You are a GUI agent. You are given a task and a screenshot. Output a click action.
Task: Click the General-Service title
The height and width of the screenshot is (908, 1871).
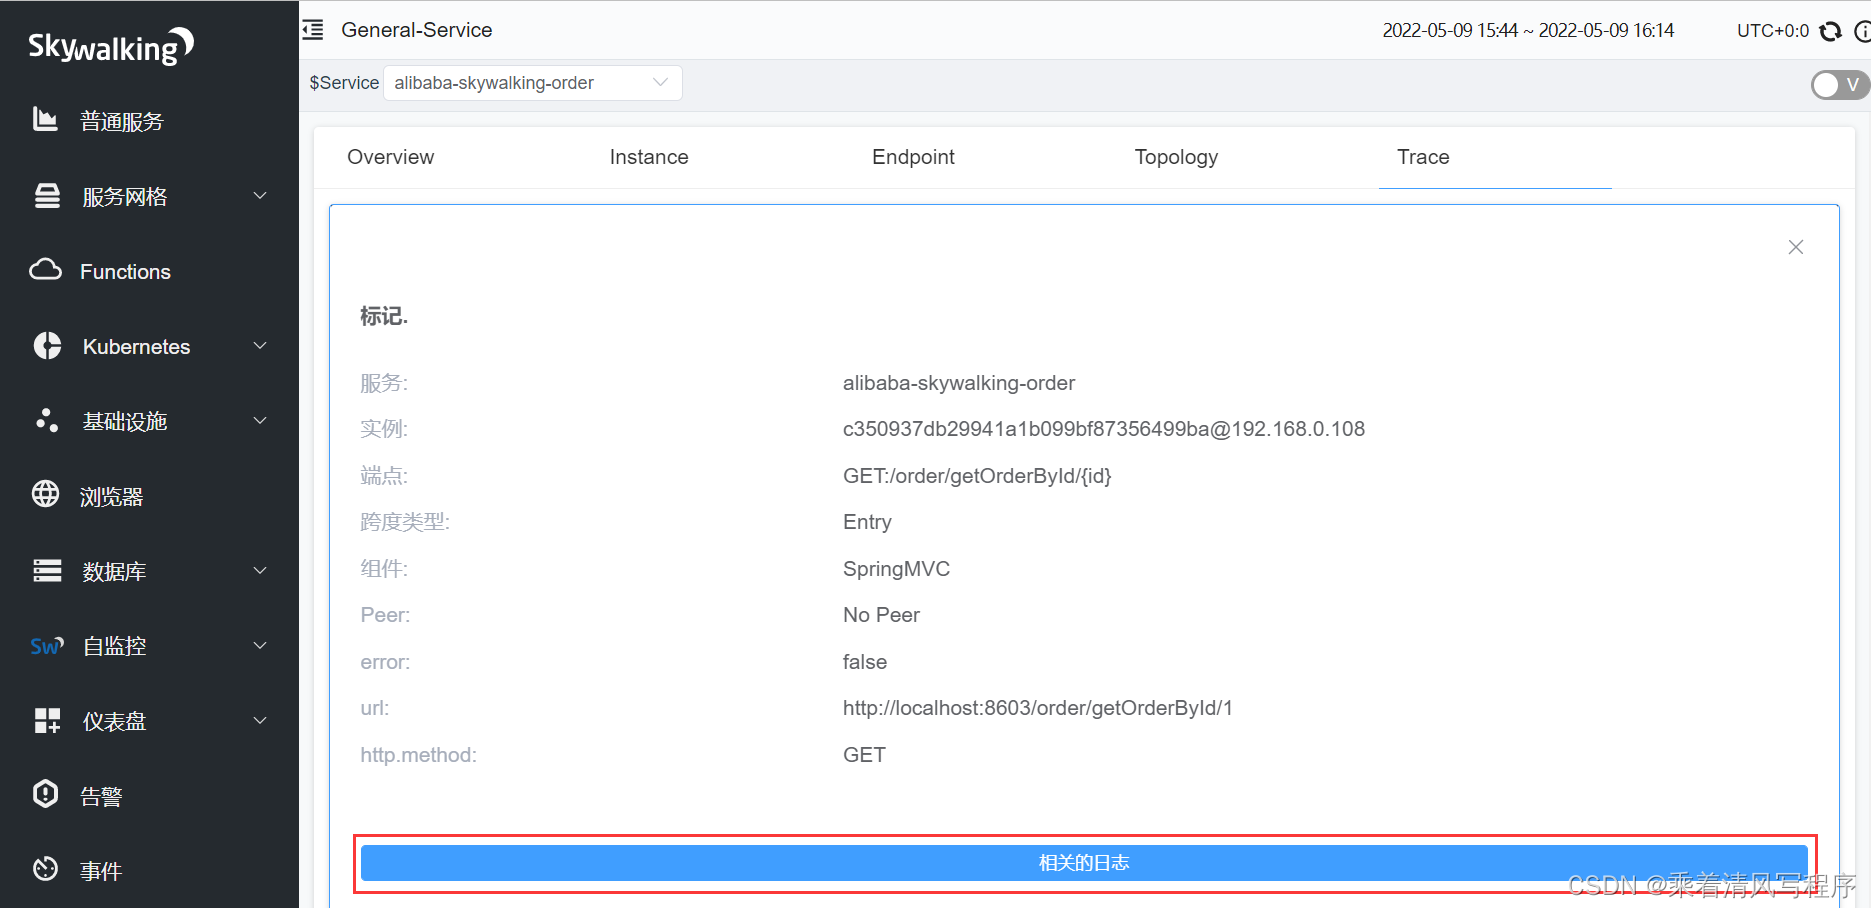417,30
